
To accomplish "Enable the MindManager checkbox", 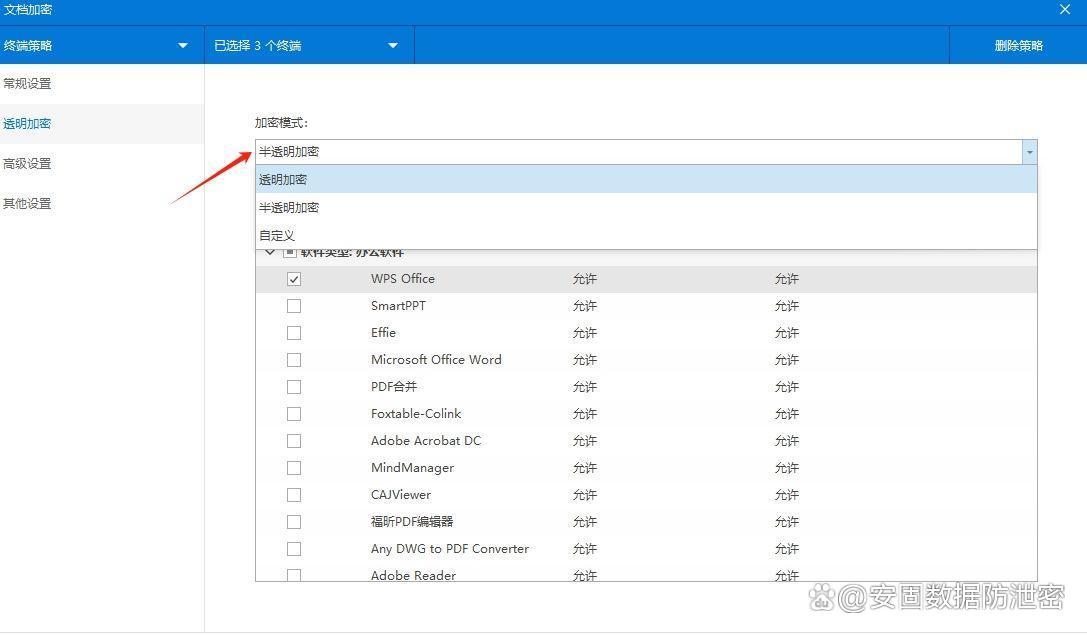I will tap(294, 468).
